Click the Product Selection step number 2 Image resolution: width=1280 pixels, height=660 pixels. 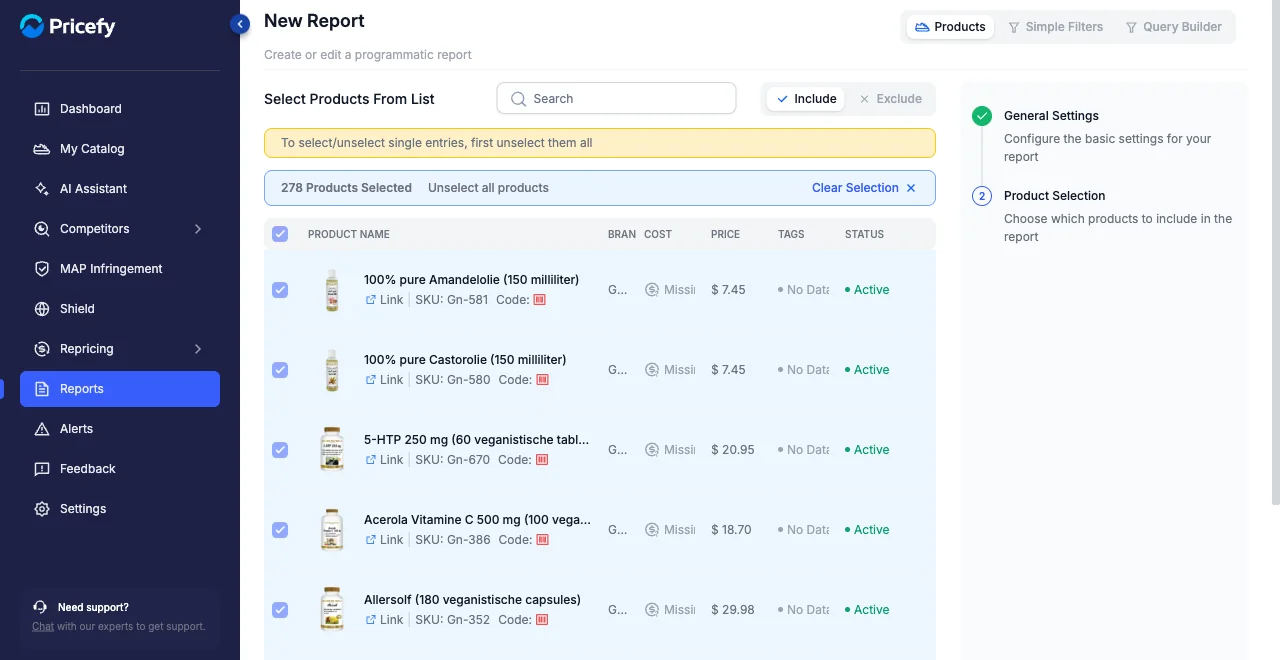982,196
